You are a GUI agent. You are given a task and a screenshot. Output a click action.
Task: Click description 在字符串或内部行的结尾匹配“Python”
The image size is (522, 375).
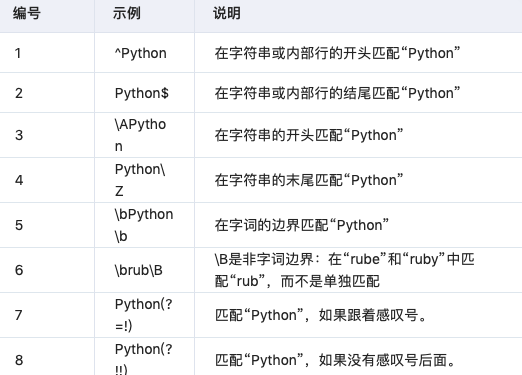pos(338,93)
